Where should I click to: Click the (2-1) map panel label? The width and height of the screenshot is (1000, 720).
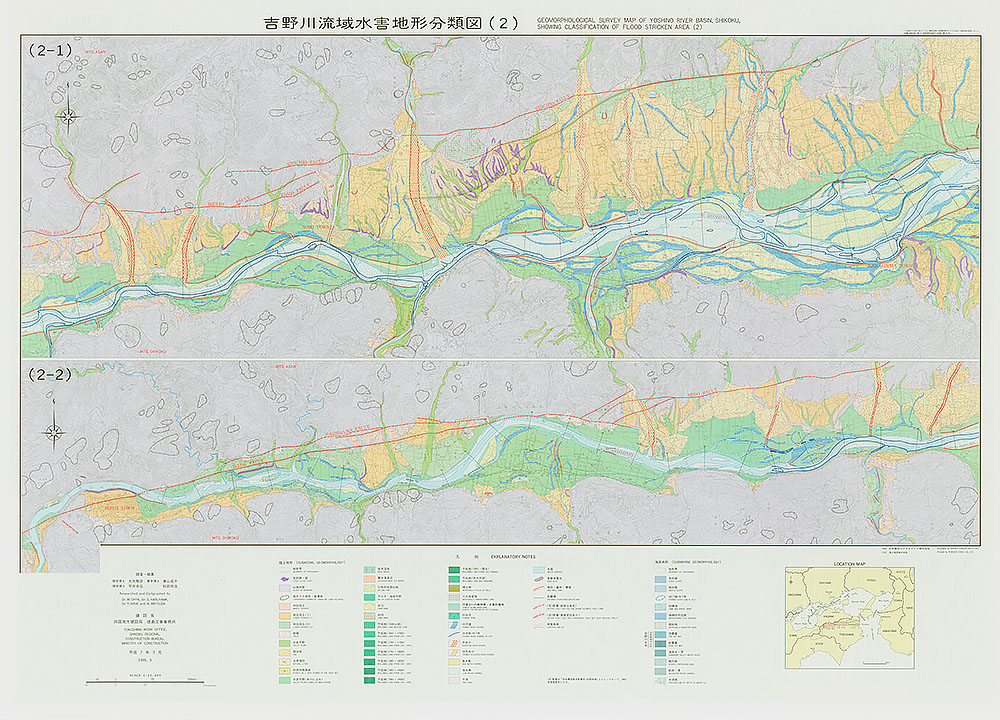click(51, 49)
